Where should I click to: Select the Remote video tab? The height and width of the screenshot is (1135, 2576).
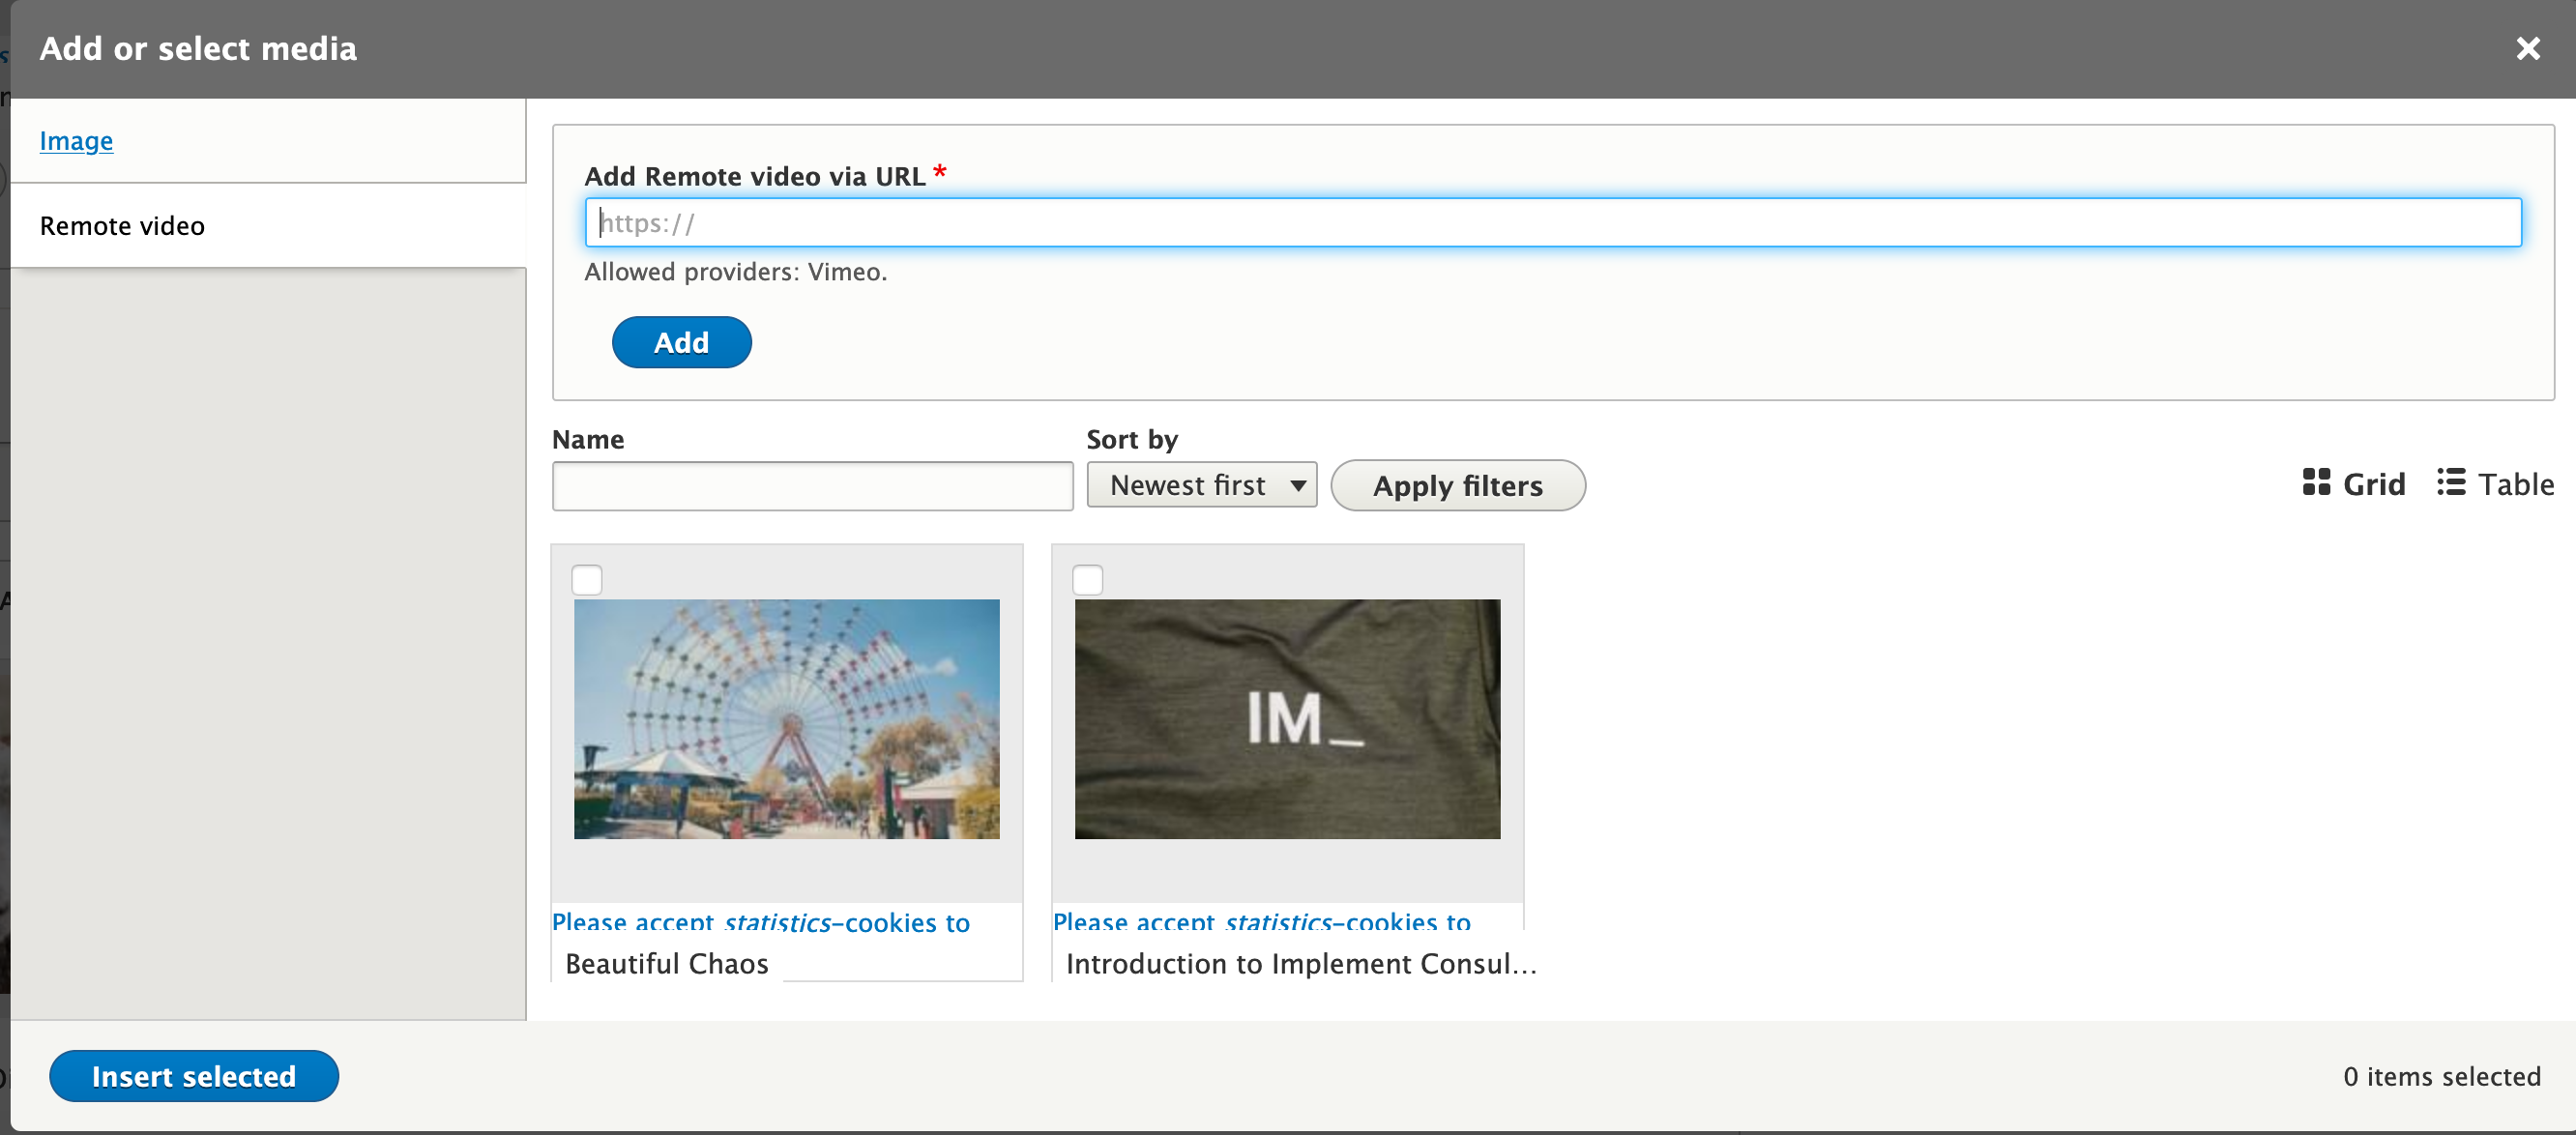pos(122,226)
